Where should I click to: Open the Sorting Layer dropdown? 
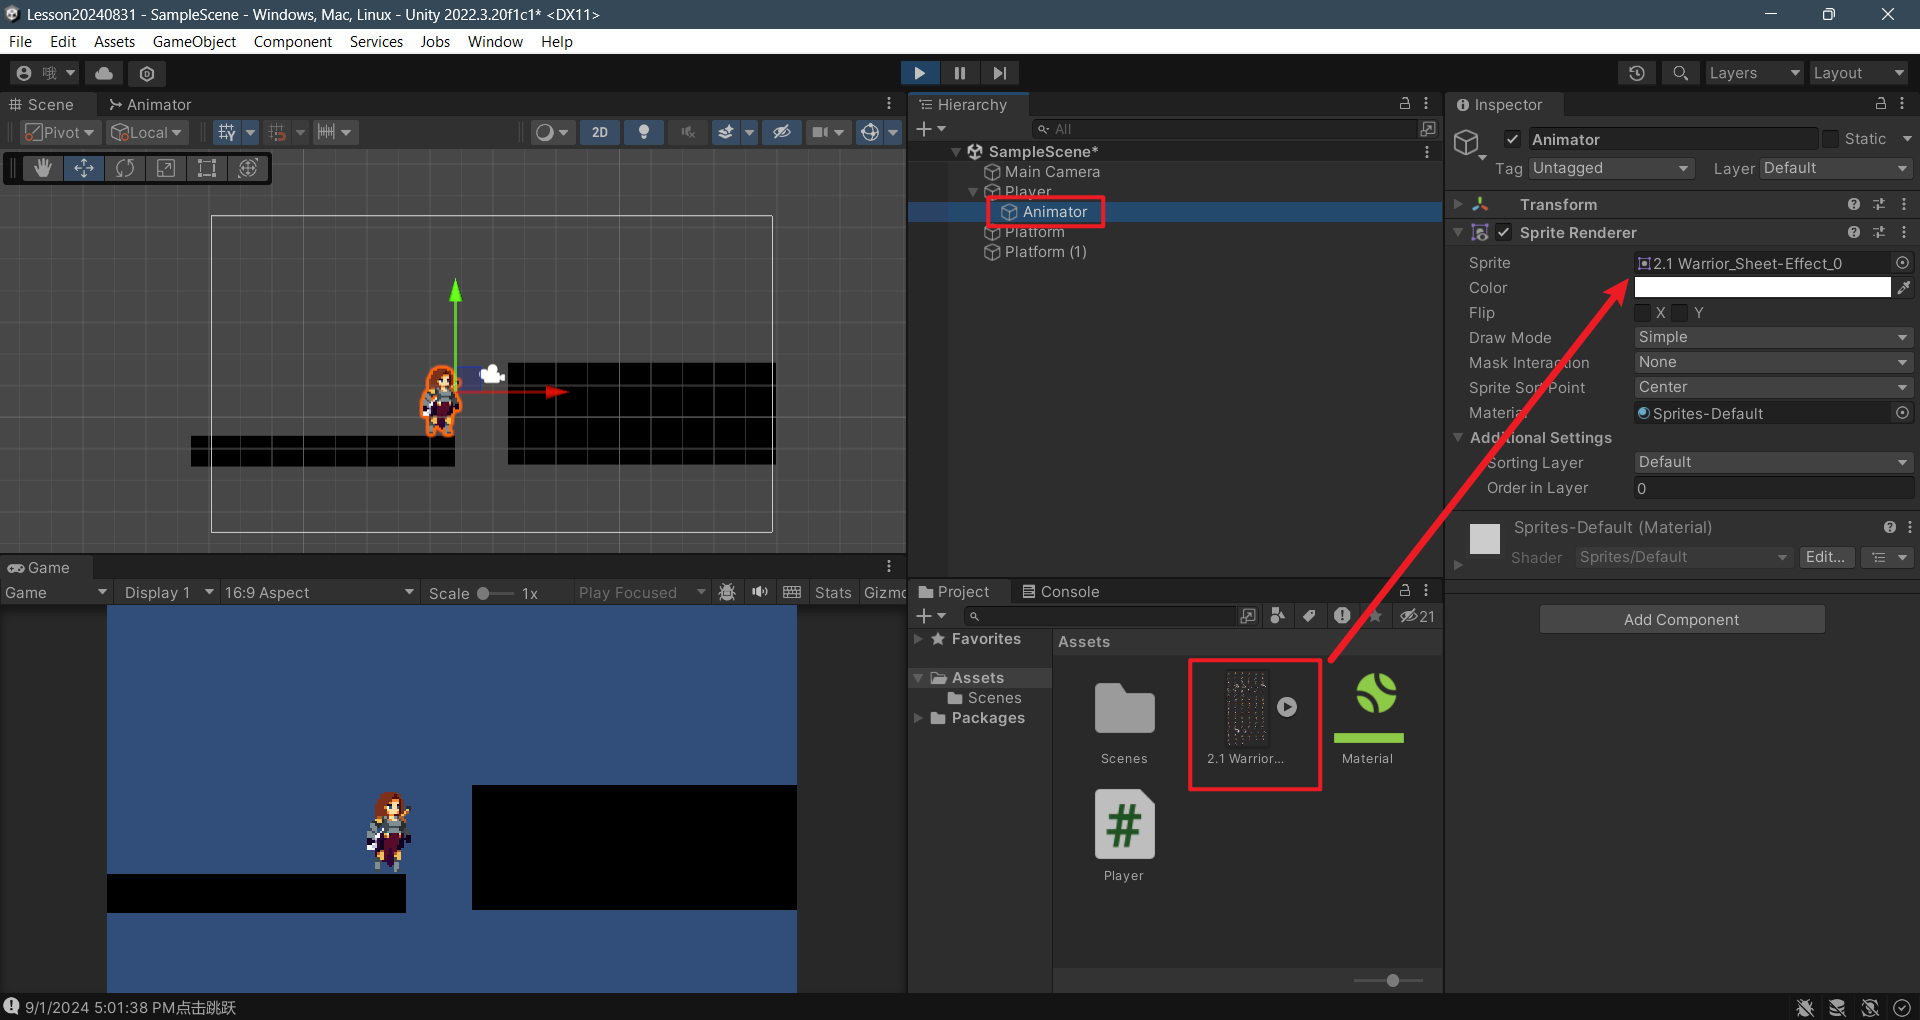tap(1773, 463)
